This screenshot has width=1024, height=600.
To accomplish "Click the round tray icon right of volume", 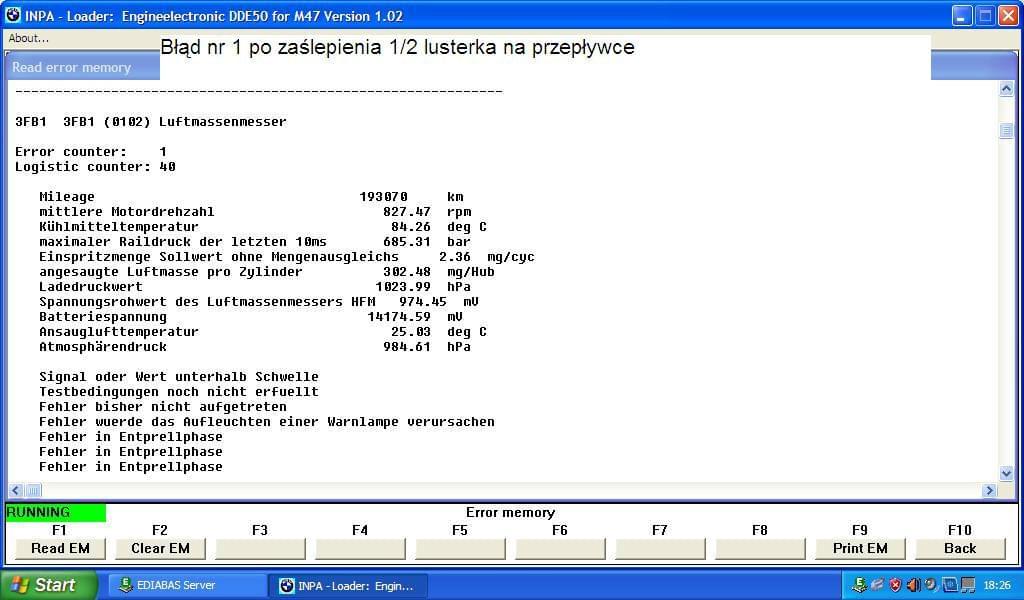I will [931, 585].
